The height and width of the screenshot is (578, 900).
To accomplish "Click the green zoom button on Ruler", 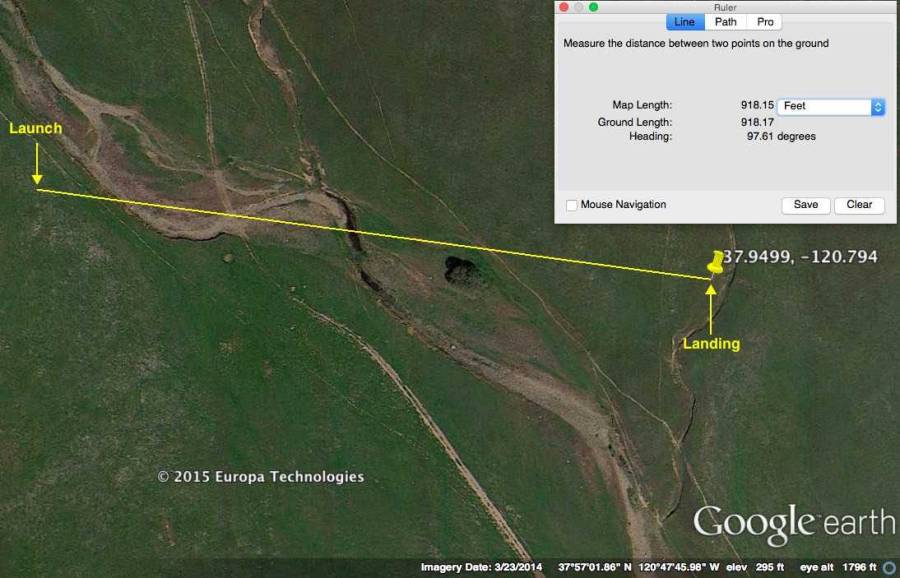I will tap(593, 7).
